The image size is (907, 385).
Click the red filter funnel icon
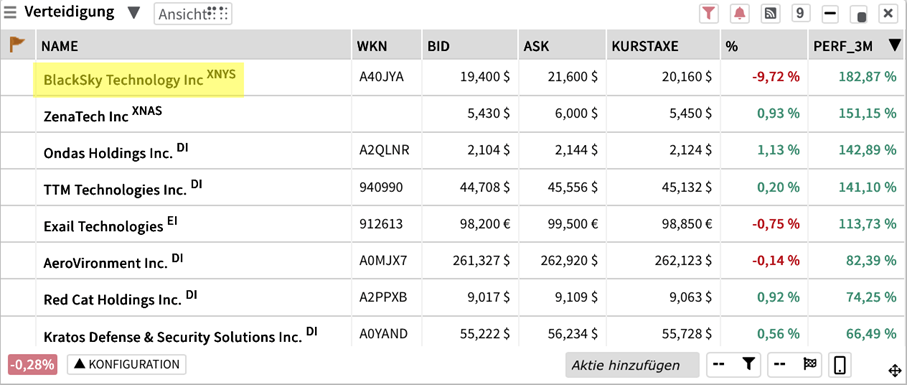pos(708,13)
